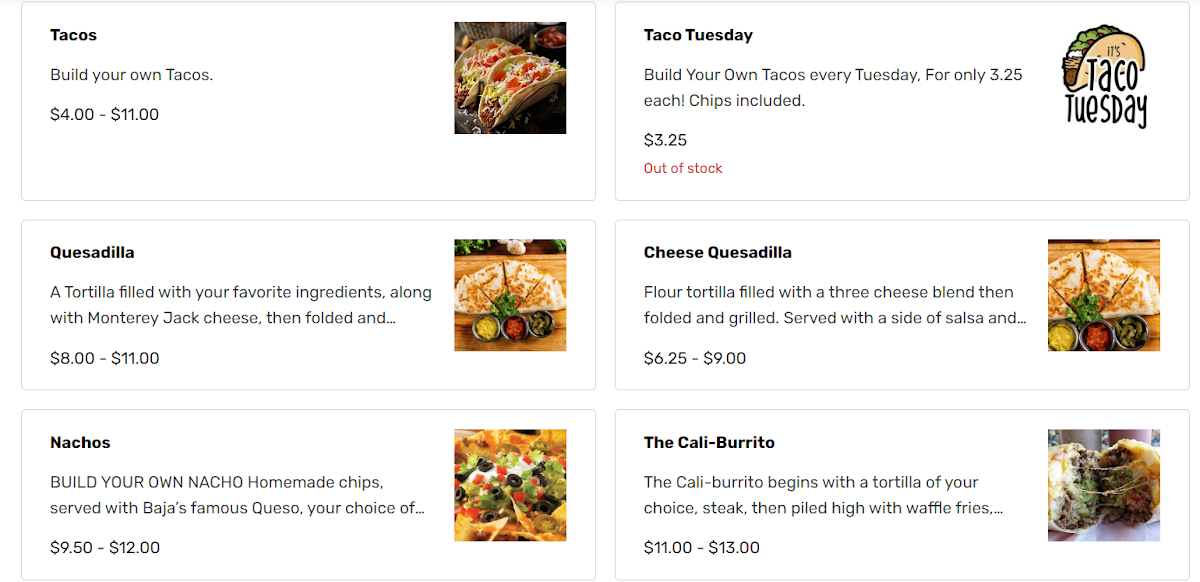Open the Quesadilla photo thumbnail

510,295
